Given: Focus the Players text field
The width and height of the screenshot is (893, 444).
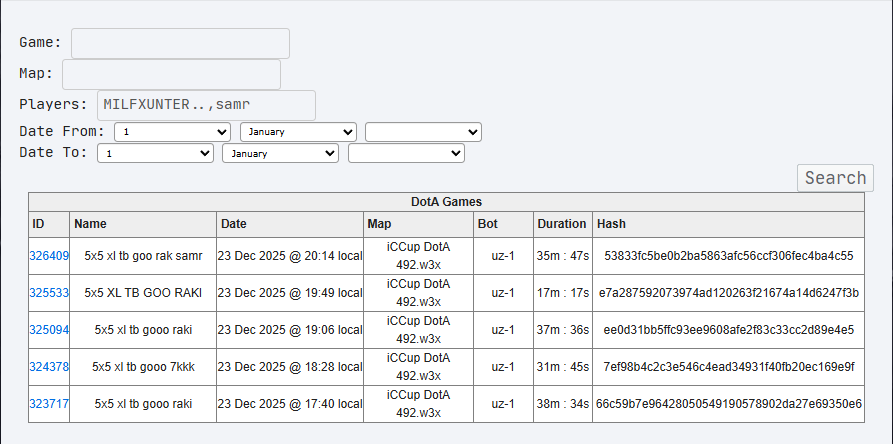Looking at the screenshot, I should tap(206, 106).
